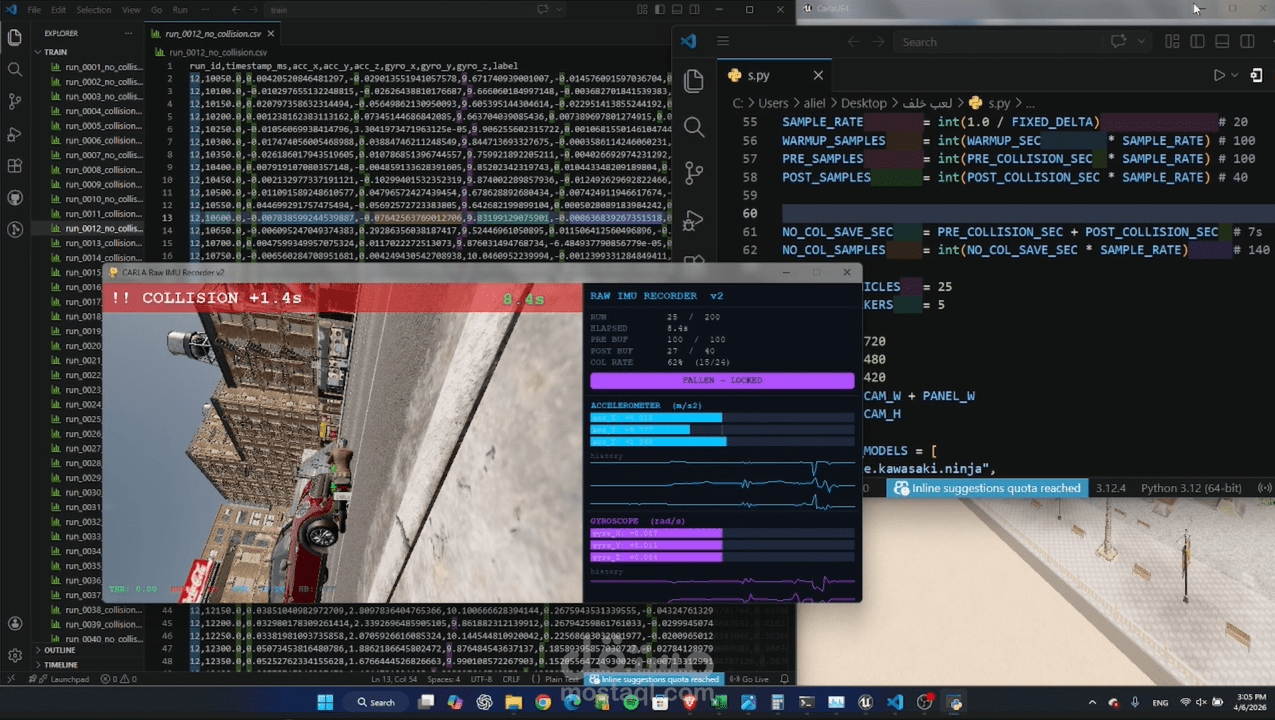
Task: Open View menu
Action: pos(131,9)
